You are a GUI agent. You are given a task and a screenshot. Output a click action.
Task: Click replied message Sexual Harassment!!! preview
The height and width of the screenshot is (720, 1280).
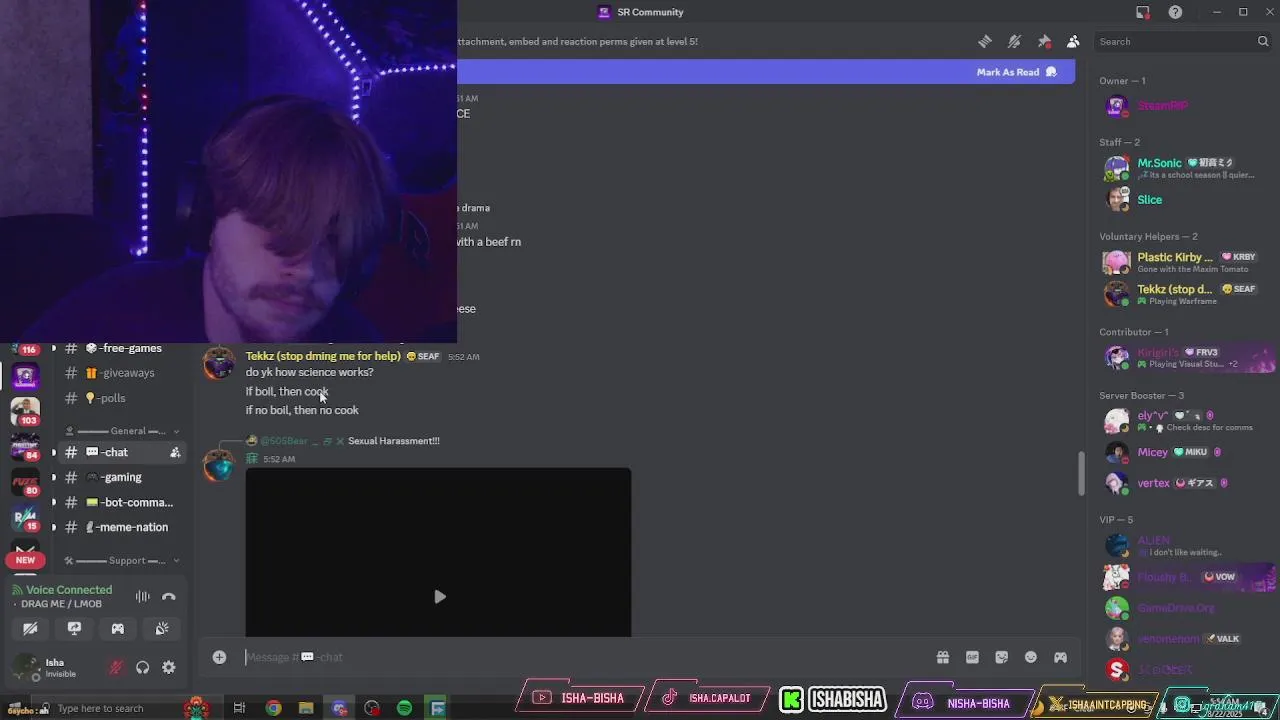point(394,441)
